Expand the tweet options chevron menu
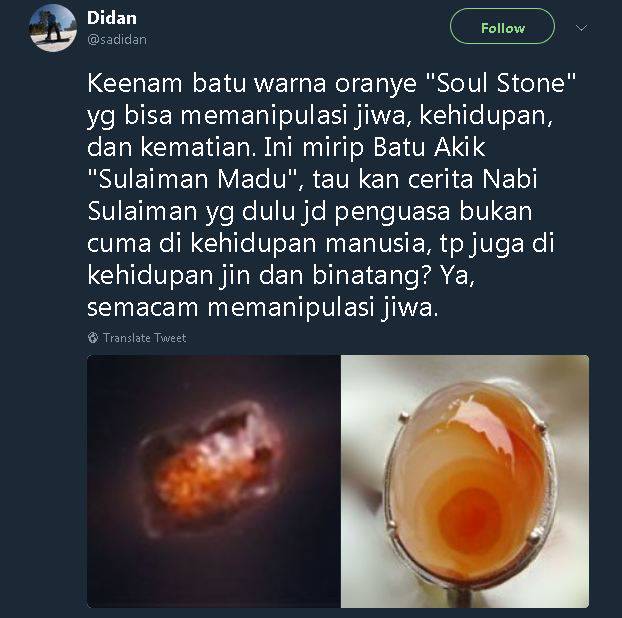Screen dimensions: 622x618 (x=581, y=28)
